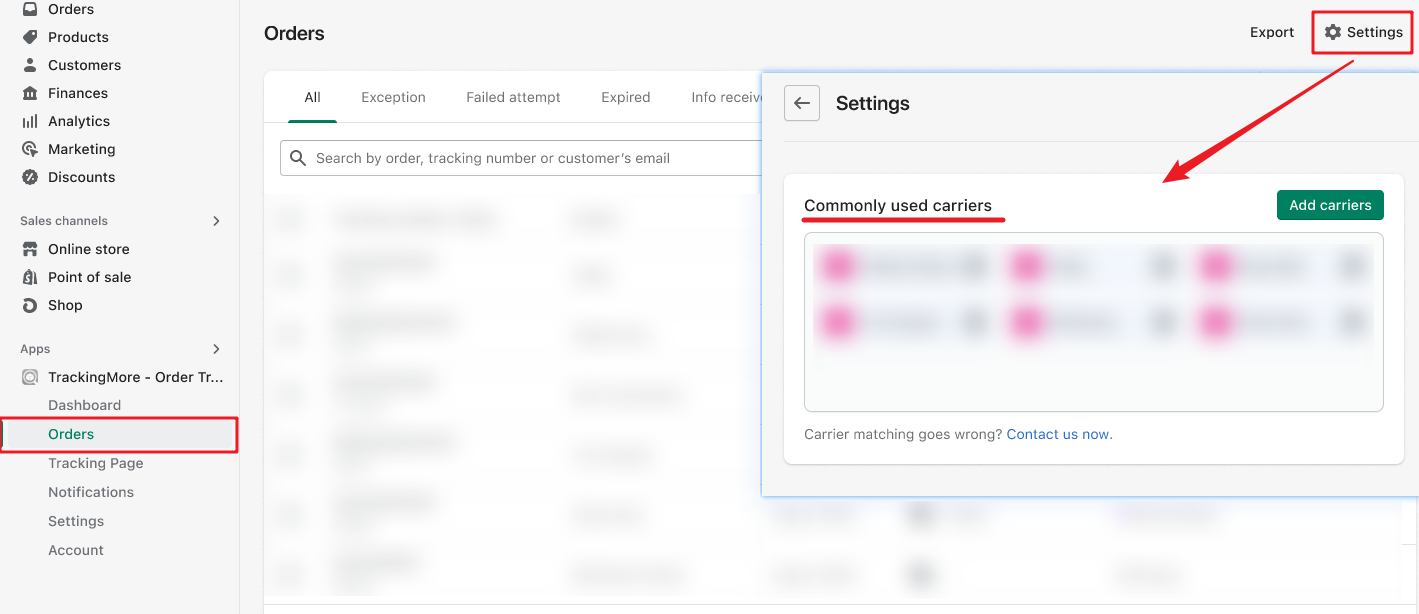Go back using Settings panel arrow
The height and width of the screenshot is (614, 1419).
point(802,103)
